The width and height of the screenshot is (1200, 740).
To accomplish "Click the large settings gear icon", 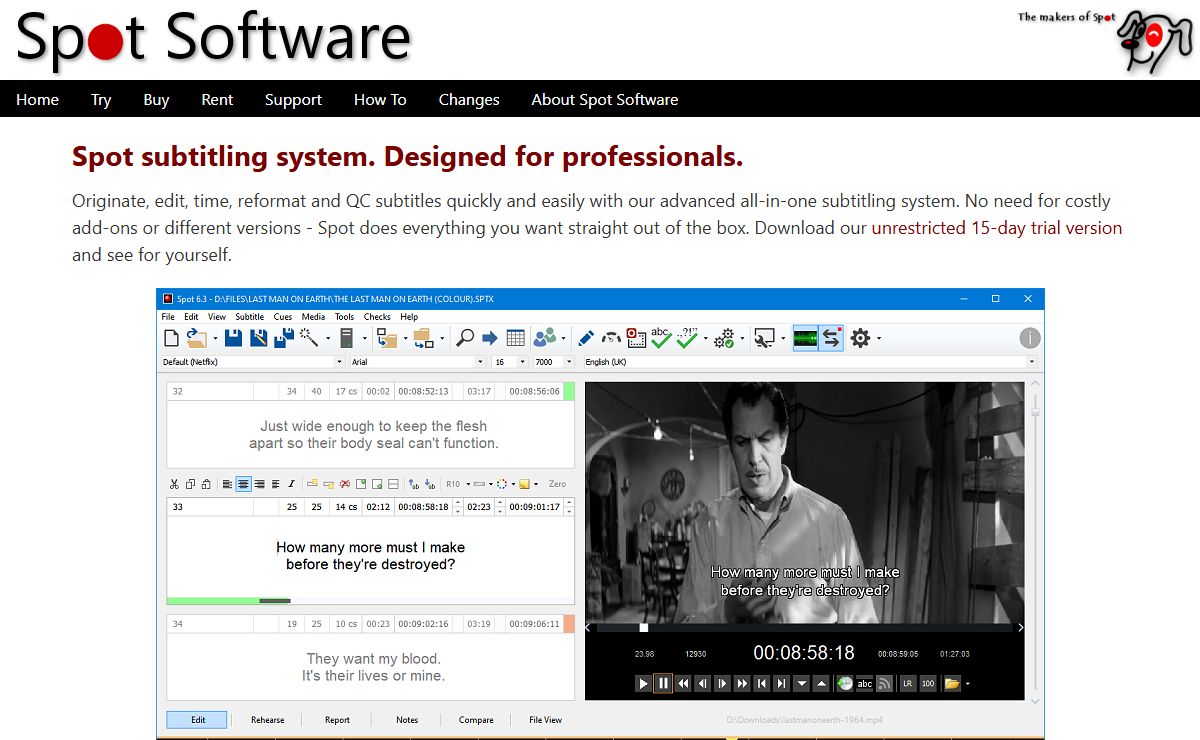I will (860, 338).
